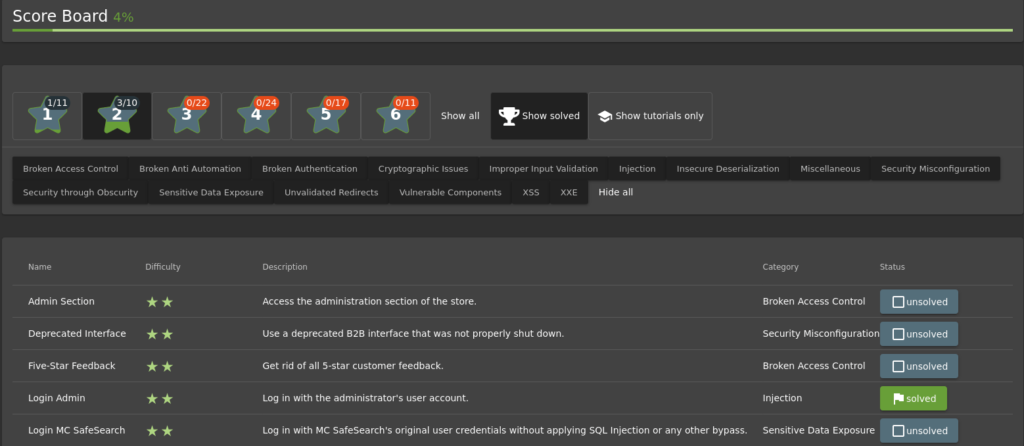The image size is (1024, 446).
Task: Toggle Cryptographic Issues category filter
Action: click(x=423, y=168)
